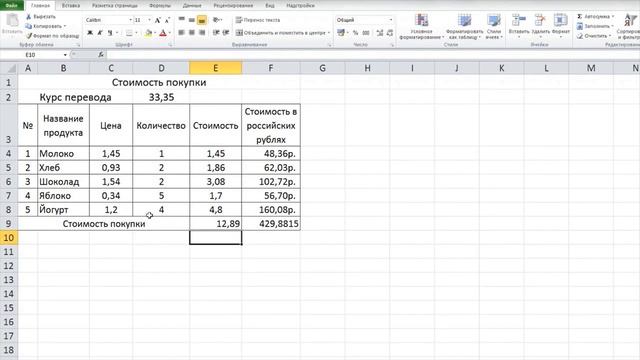Switch to the Review (Рецензирование) tab
The width and height of the screenshot is (640, 360).
click(233, 6)
